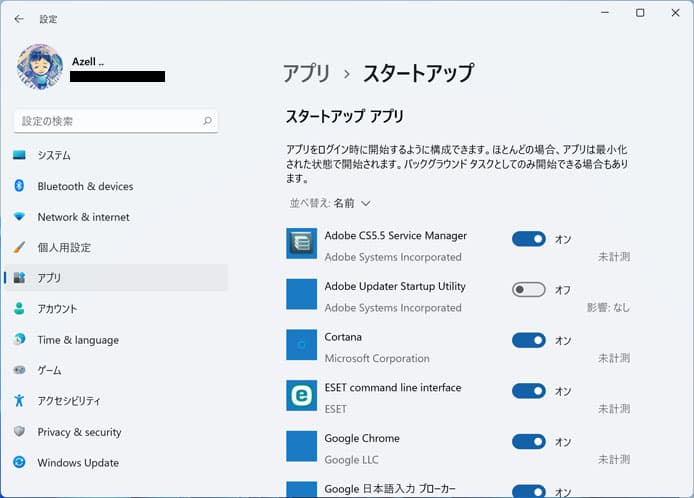The image size is (694, 498).
Task: Select the Time & language globe icon
Action: (19, 339)
